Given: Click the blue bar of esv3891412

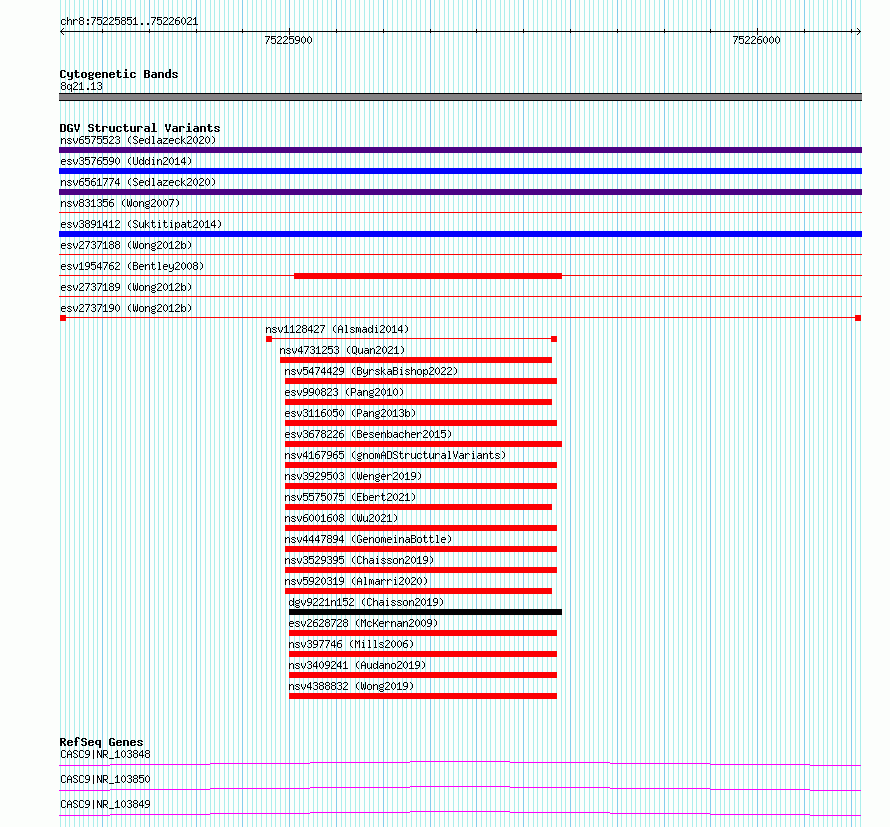Looking at the screenshot, I should click(x=460, y=234).
